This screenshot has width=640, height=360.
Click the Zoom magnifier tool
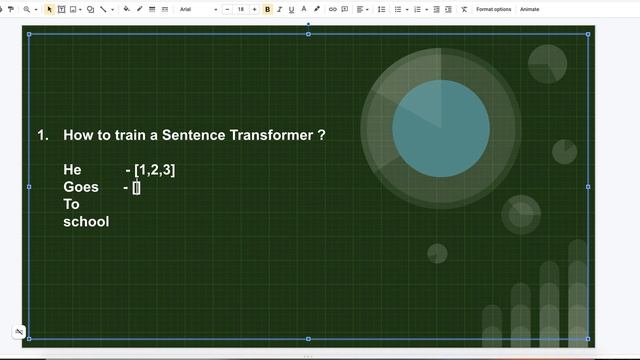[27, 9]
